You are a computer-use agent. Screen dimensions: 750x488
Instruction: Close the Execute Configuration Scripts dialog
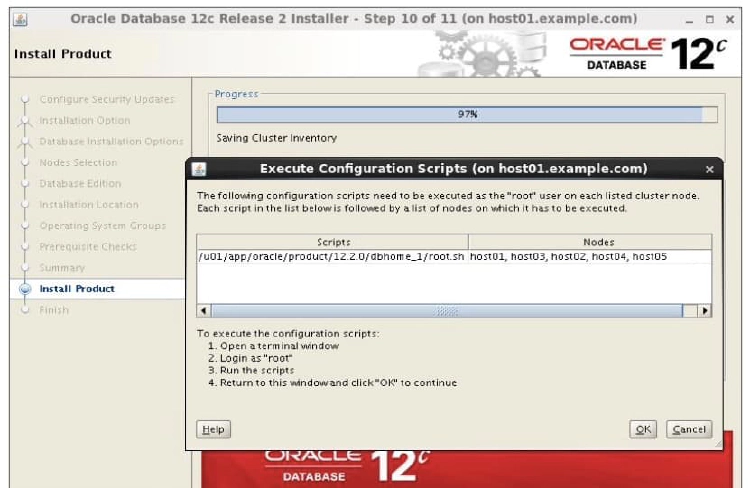710,169
